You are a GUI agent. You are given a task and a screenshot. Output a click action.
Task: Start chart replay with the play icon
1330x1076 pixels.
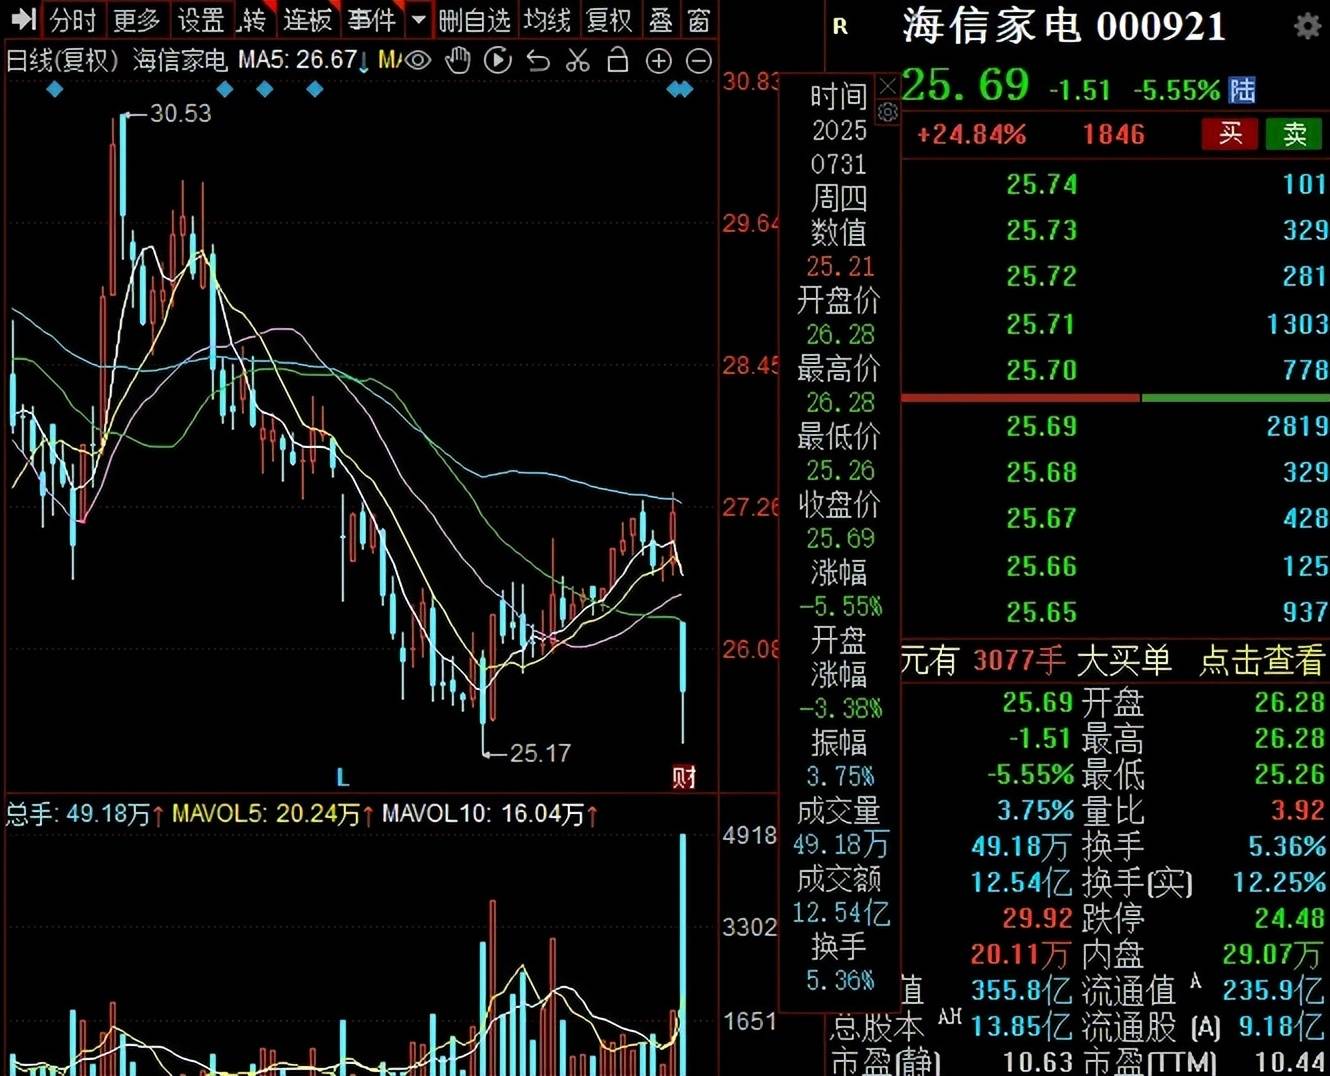click(x=497, y=61)
